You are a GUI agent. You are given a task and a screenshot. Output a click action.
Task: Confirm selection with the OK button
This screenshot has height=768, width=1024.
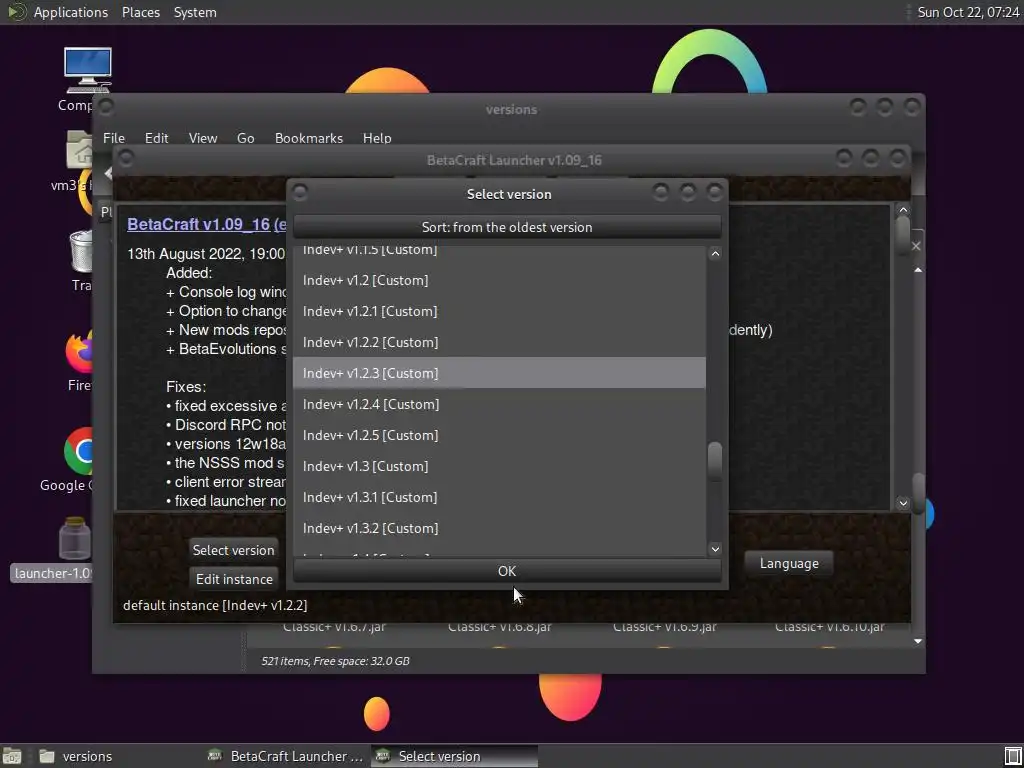tap(507, 571)
